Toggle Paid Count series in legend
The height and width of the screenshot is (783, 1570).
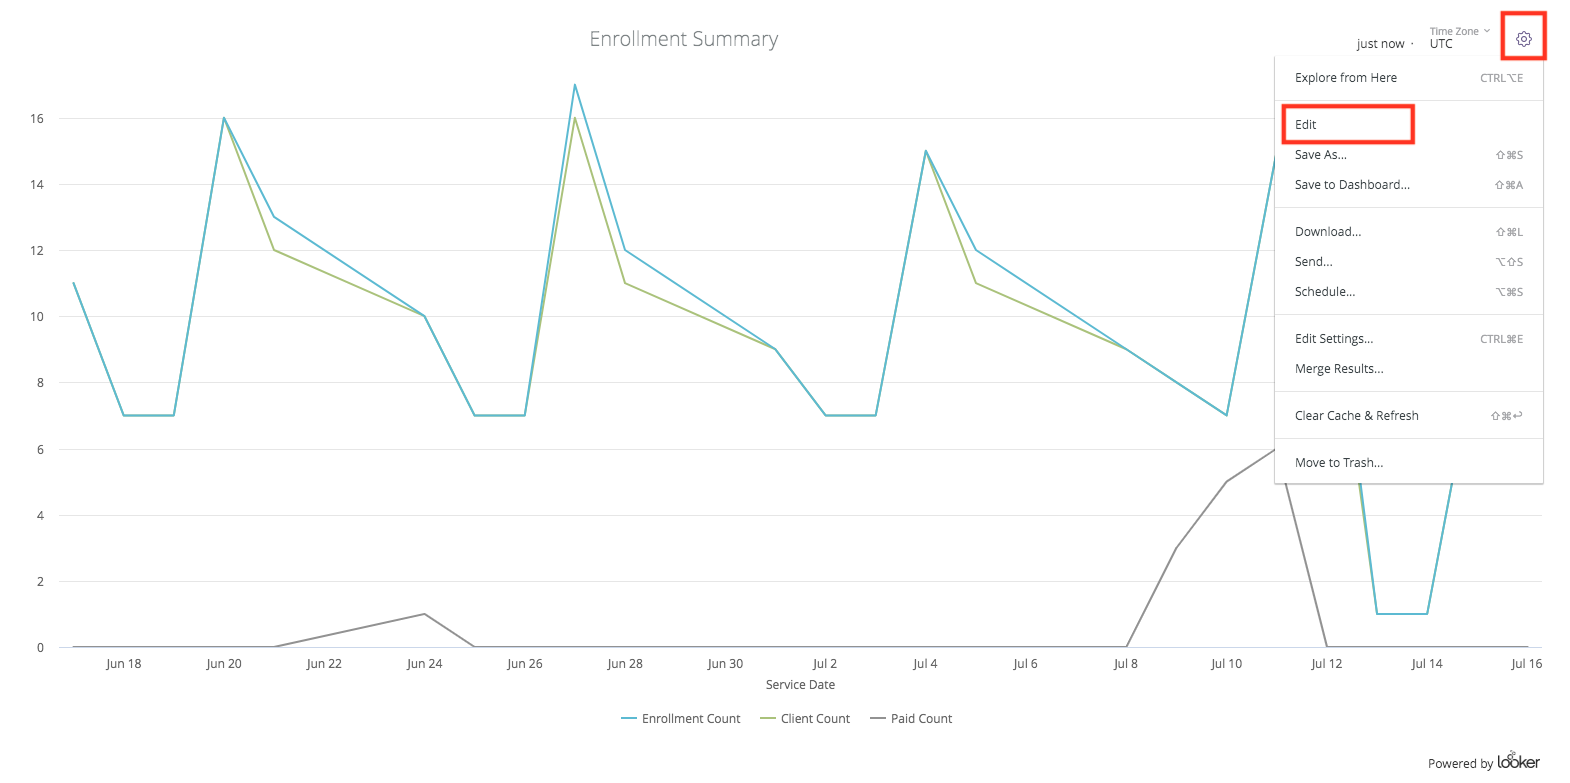pos(911,719)
